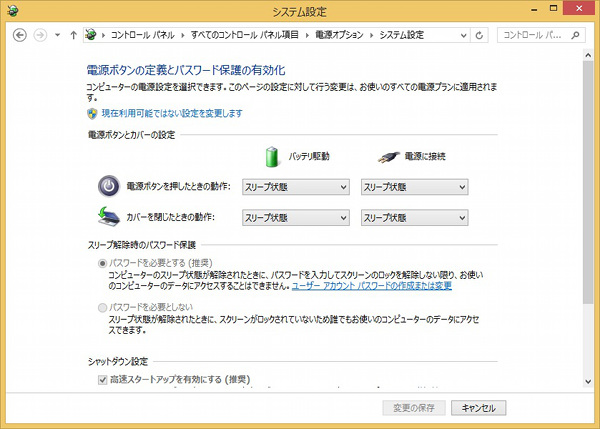Click the laptop lid close icon
This screenshot has height=429, width=600.
[x=108, y=217]
